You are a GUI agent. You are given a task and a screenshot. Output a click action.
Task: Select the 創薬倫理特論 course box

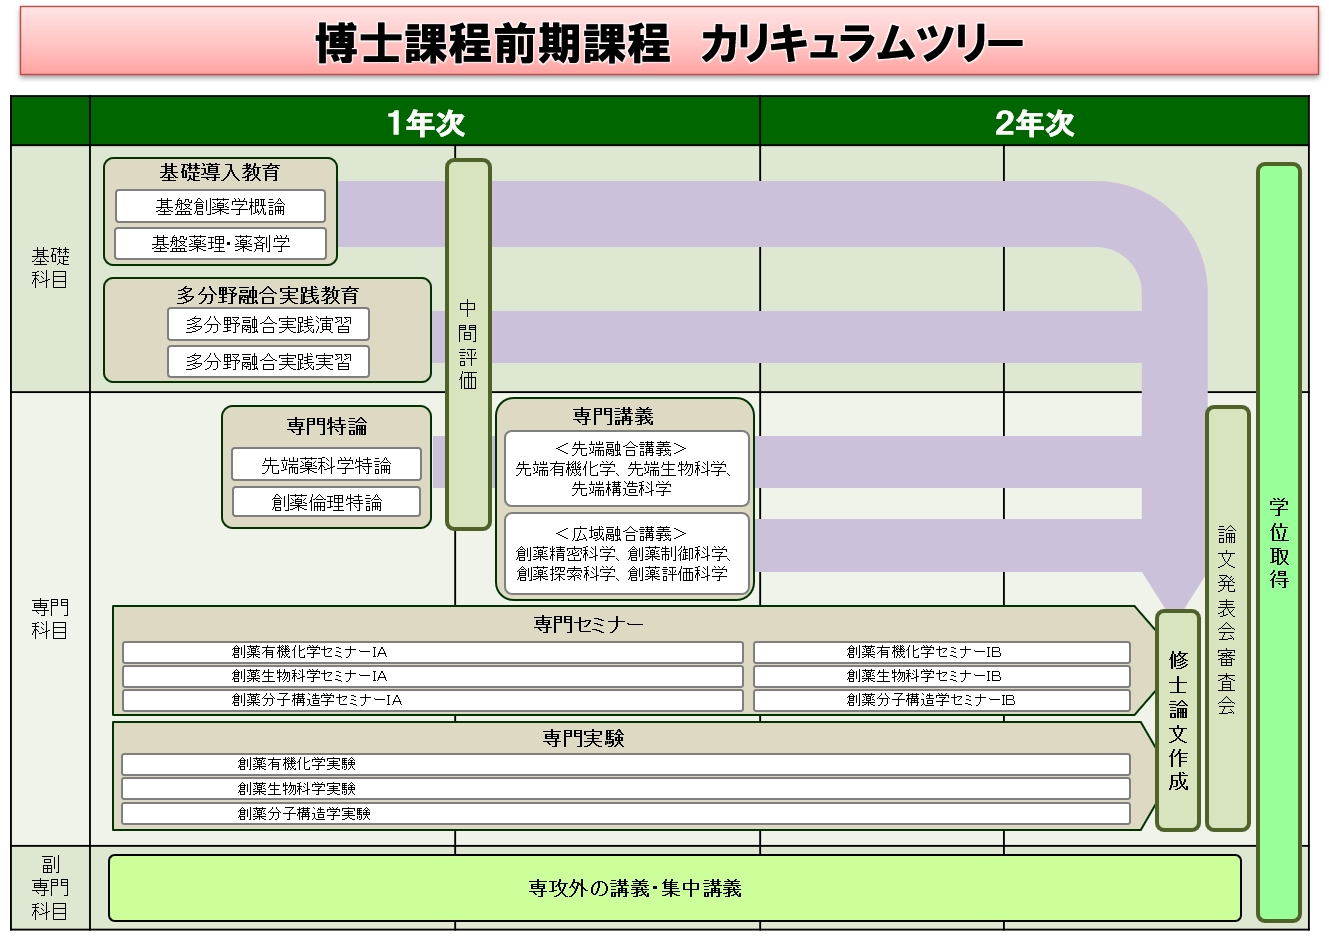[x=326, y=502]
